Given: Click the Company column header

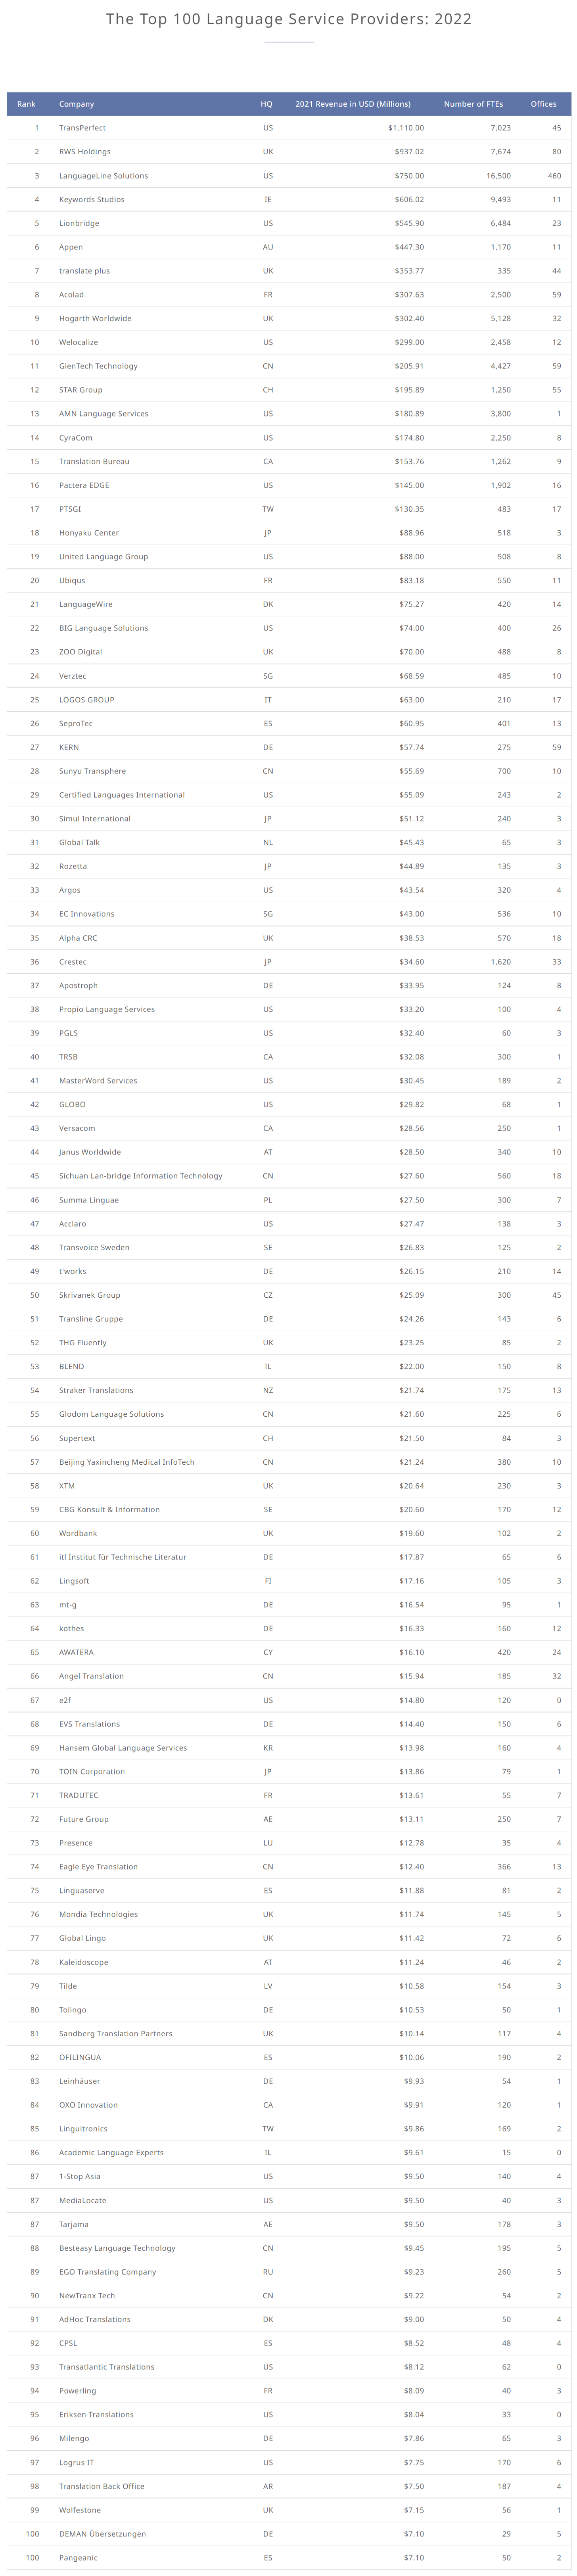Looking at the screenshot, I should [76, 104].
